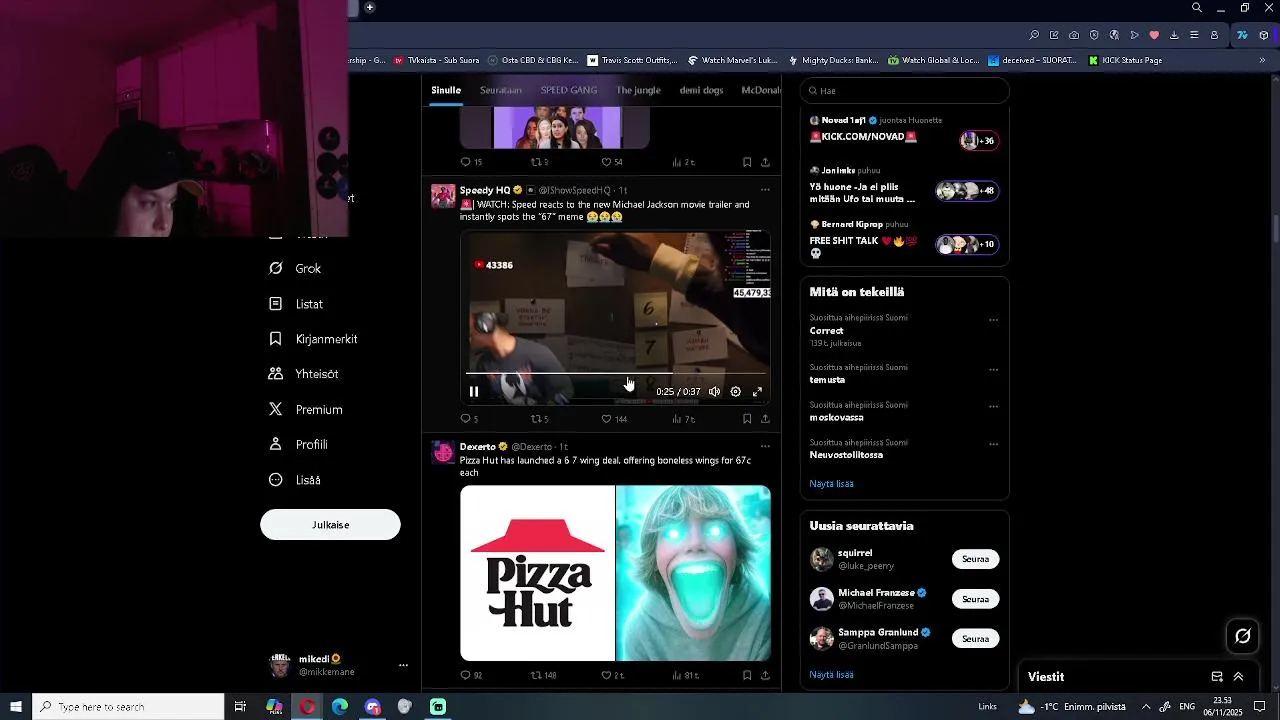The width and height of the screenshot is (1280, 720).
Task: Pause the playing Speed video
Action: [x=474, y=392]
